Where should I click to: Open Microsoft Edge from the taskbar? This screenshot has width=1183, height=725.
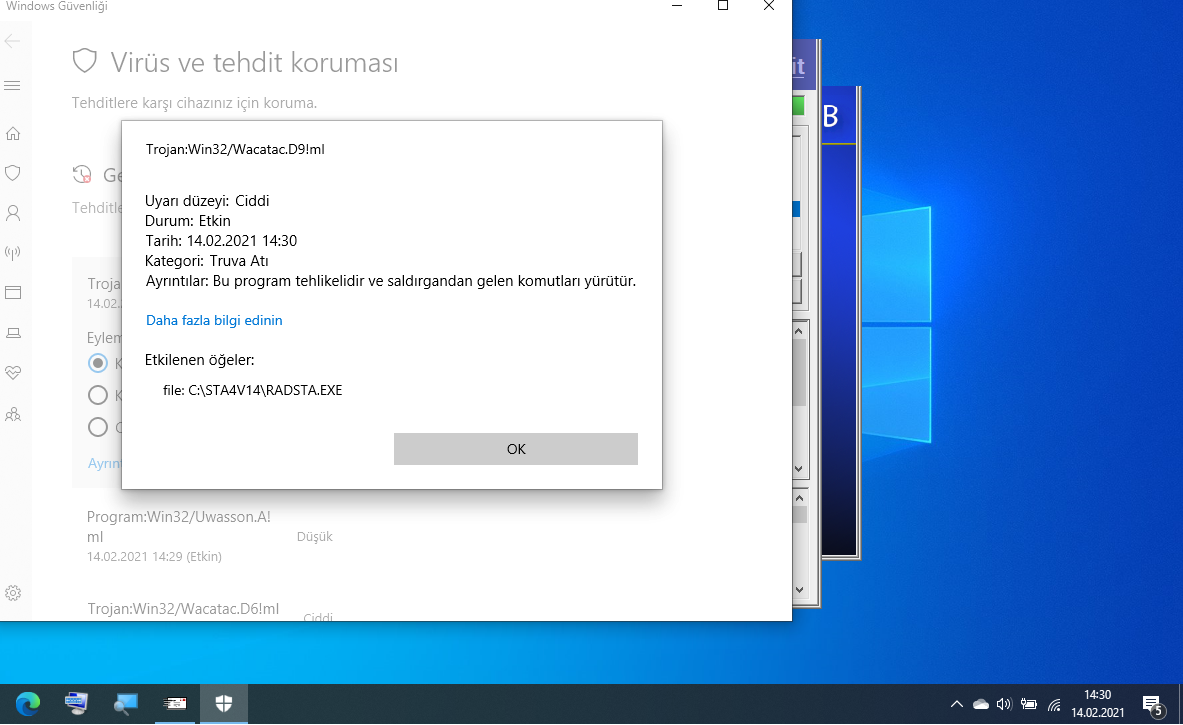click(x=28, y=704)
